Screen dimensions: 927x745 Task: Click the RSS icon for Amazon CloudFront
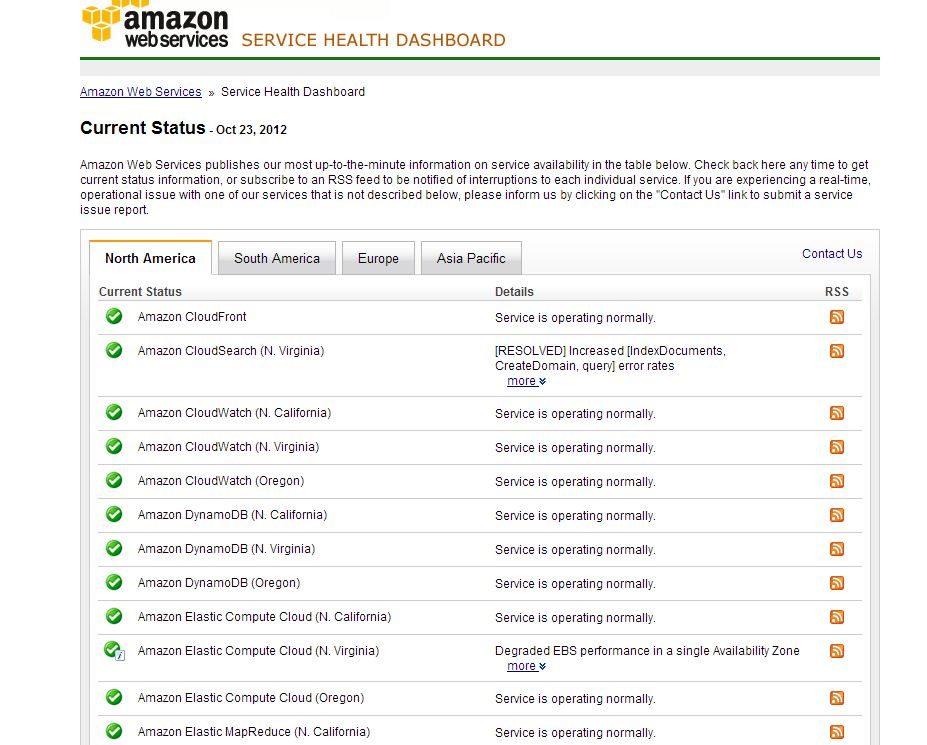(x=837, y=317)
